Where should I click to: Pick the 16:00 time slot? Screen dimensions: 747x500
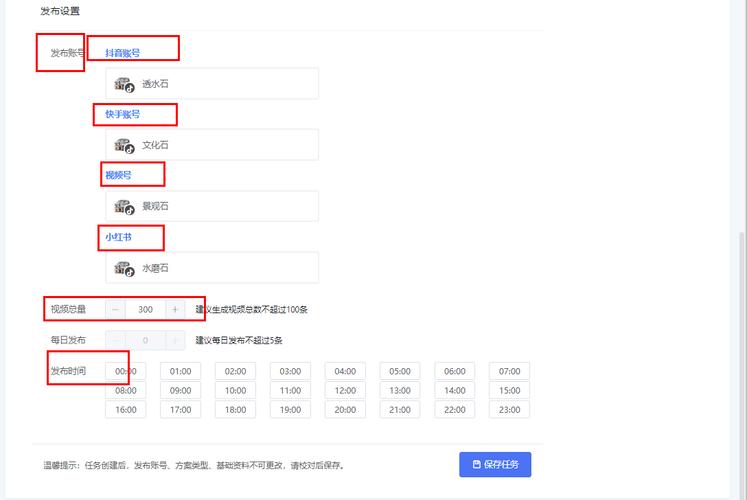pyautogui.click(x=126, y=410)
